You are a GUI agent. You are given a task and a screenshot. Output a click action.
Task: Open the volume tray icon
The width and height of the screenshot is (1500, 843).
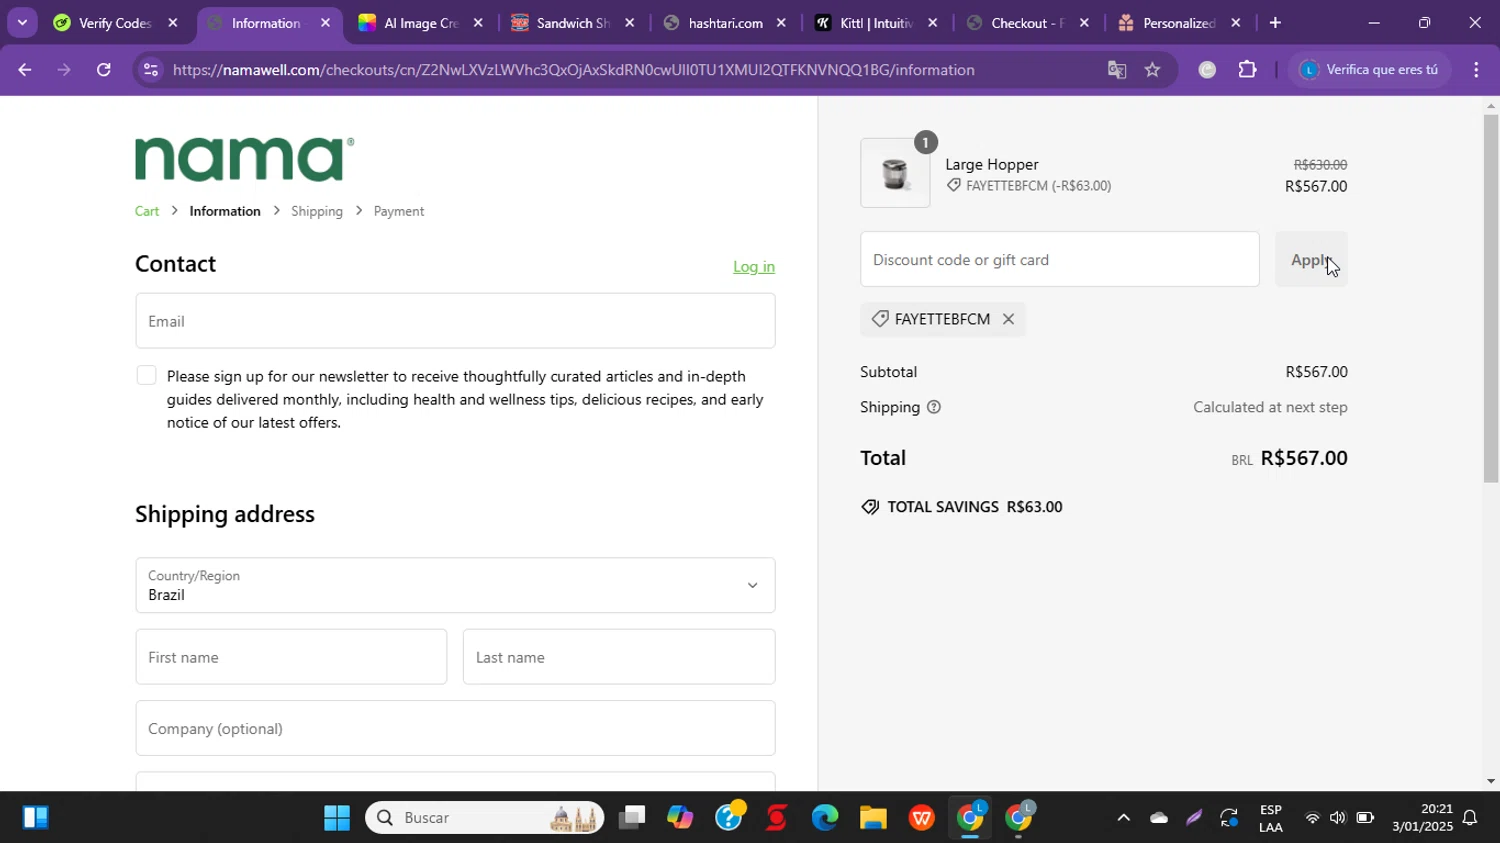(x=1338, y=818)
